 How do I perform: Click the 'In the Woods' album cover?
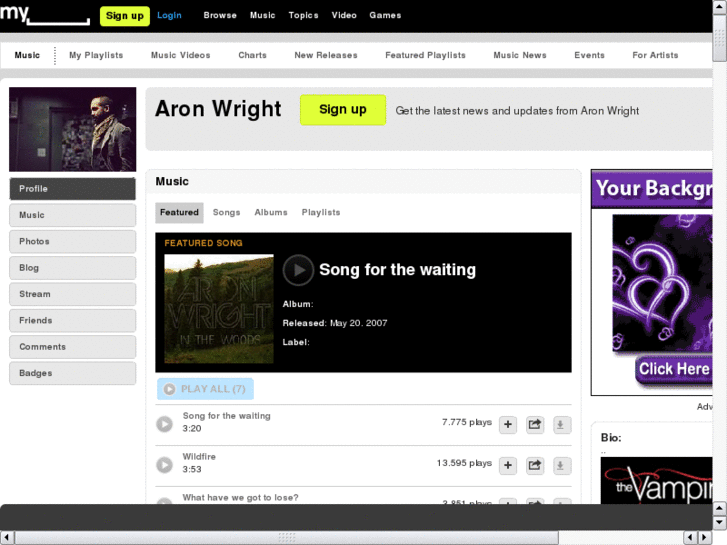[219, 309]
